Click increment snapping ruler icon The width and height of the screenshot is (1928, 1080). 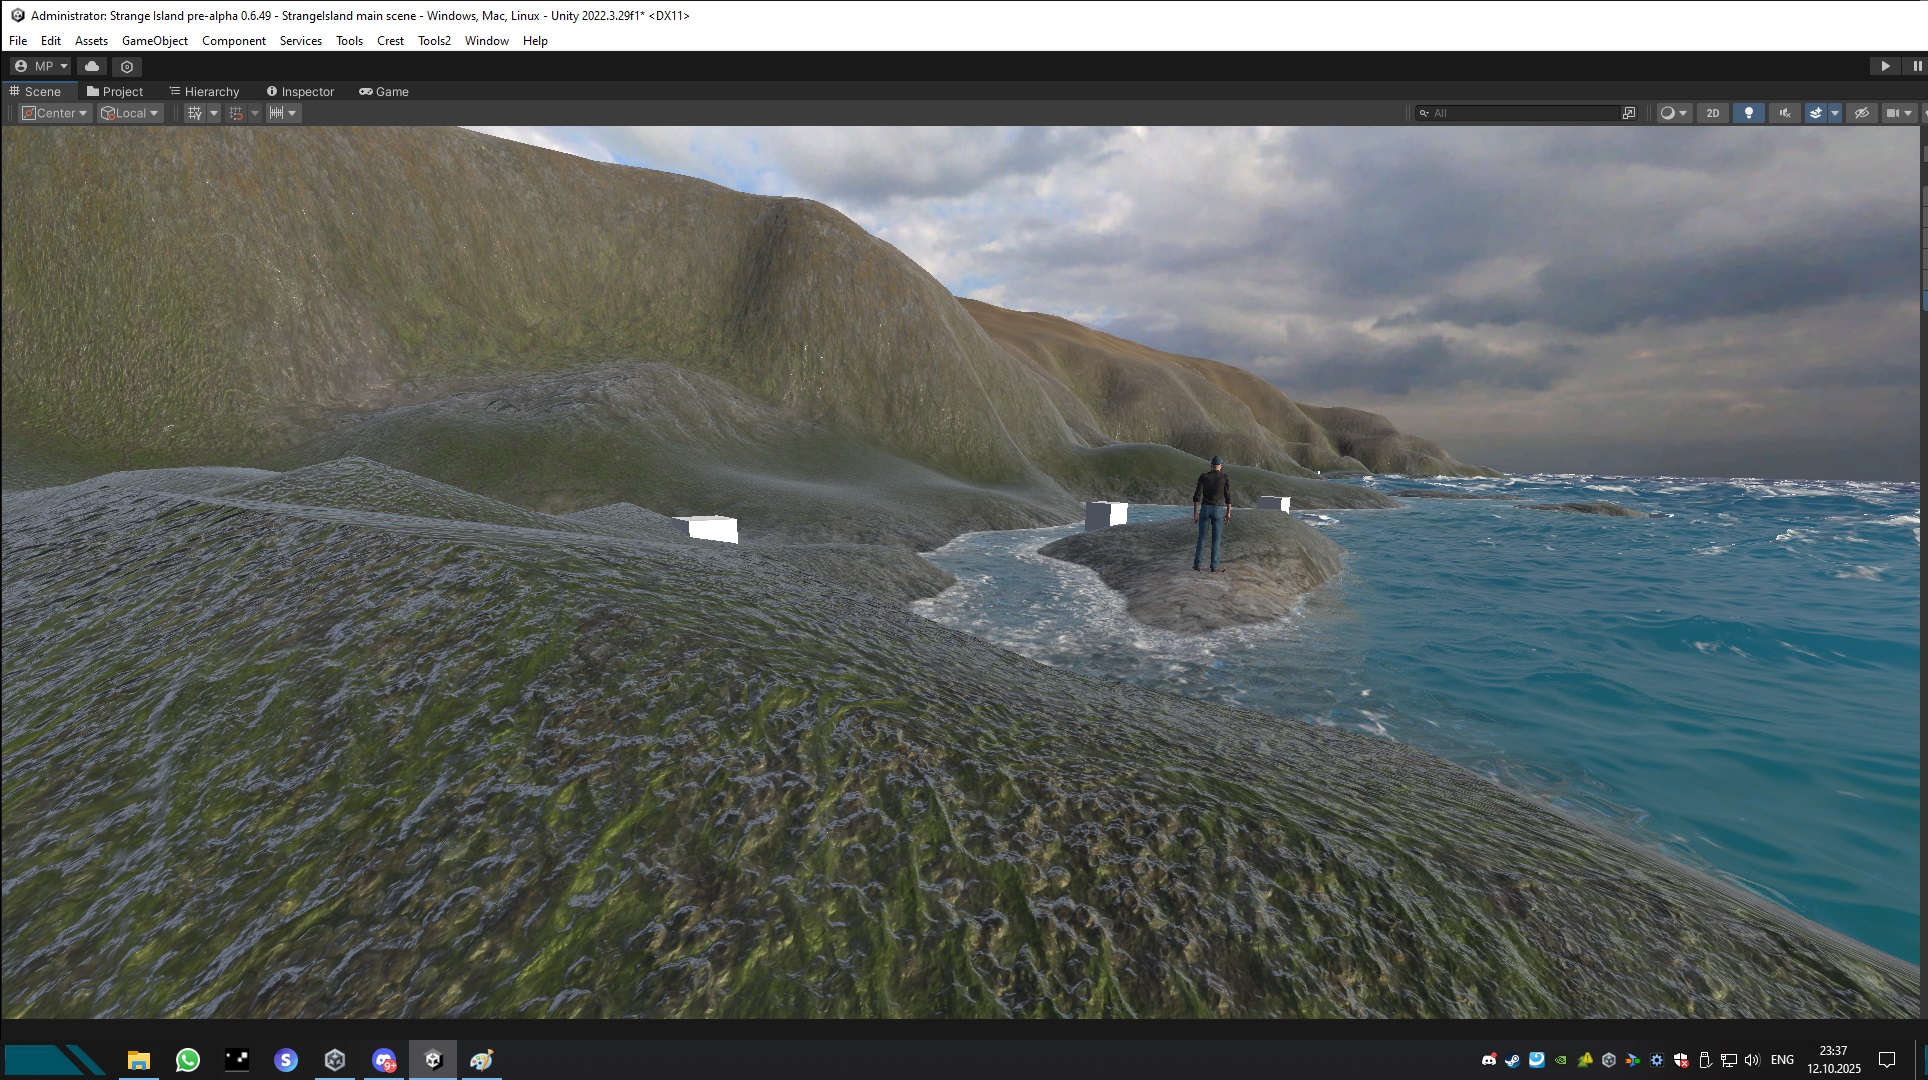(x=277, y=113)
